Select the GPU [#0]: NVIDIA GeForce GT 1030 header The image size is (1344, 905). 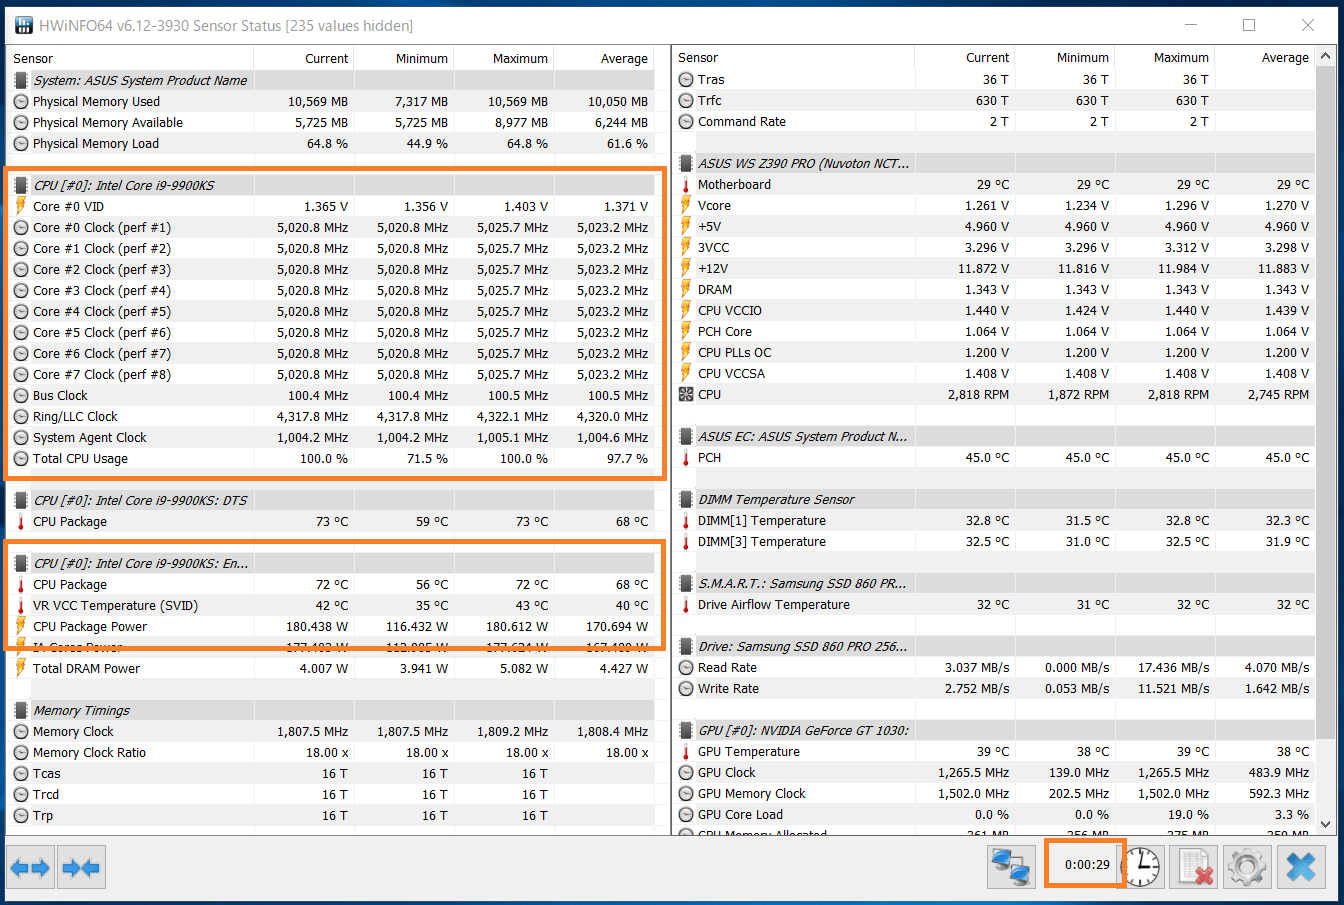coord(803,731)
